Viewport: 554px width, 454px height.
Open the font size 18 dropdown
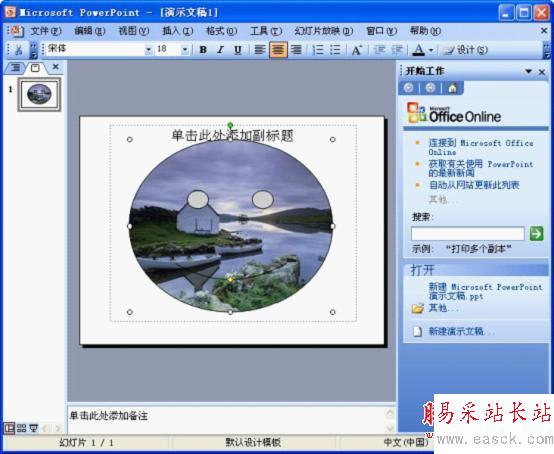(x=185, y=50)
